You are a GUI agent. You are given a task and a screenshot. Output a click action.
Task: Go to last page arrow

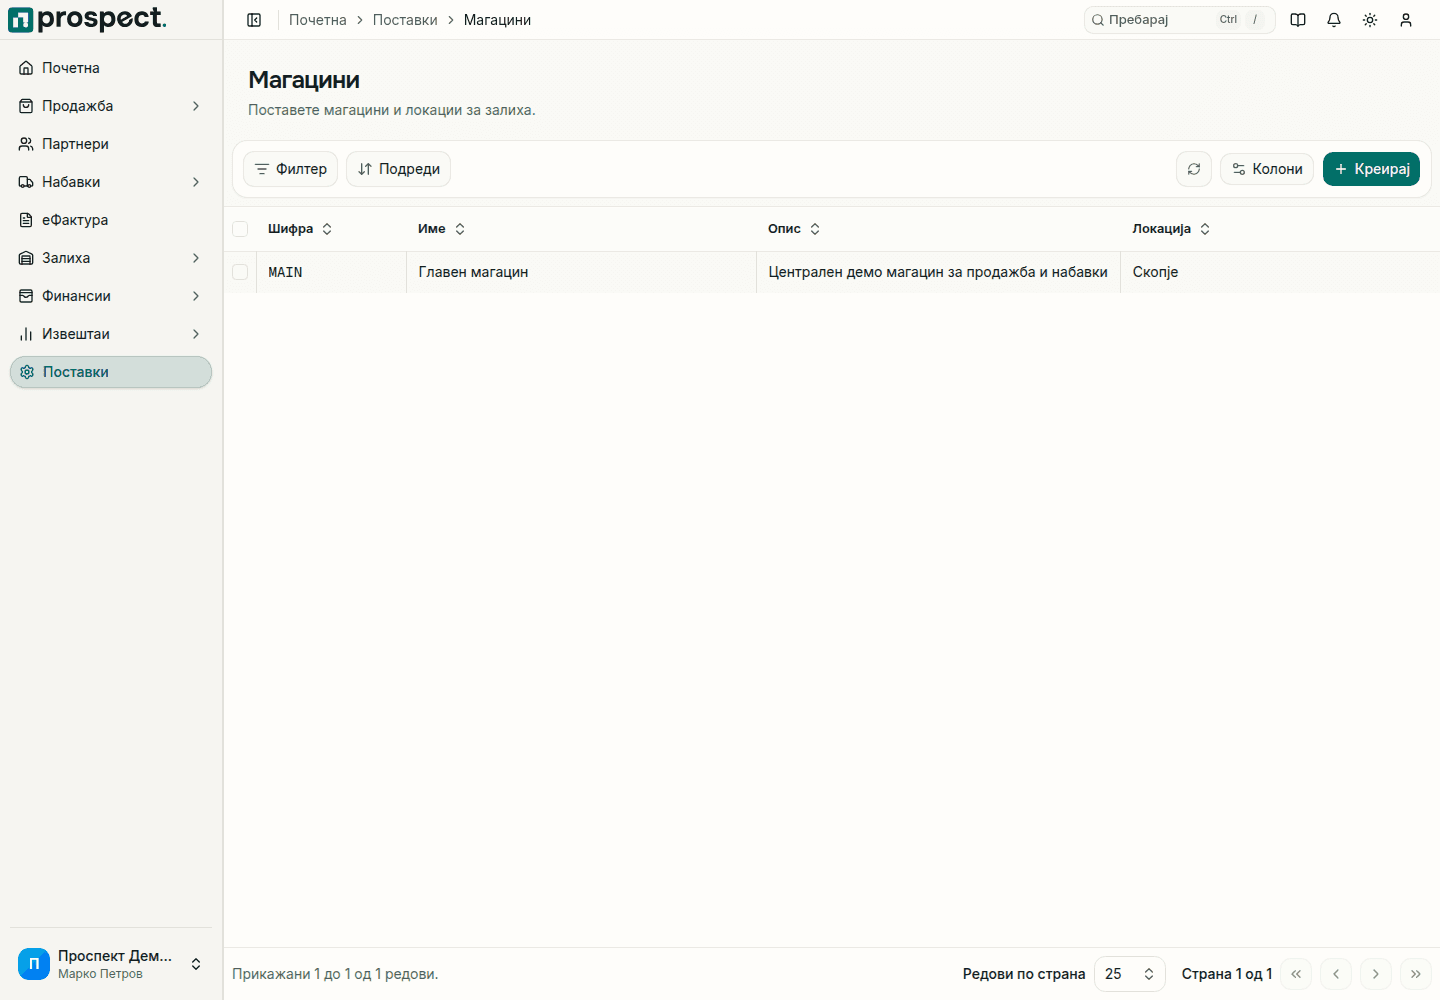[x=1416, y=974]
